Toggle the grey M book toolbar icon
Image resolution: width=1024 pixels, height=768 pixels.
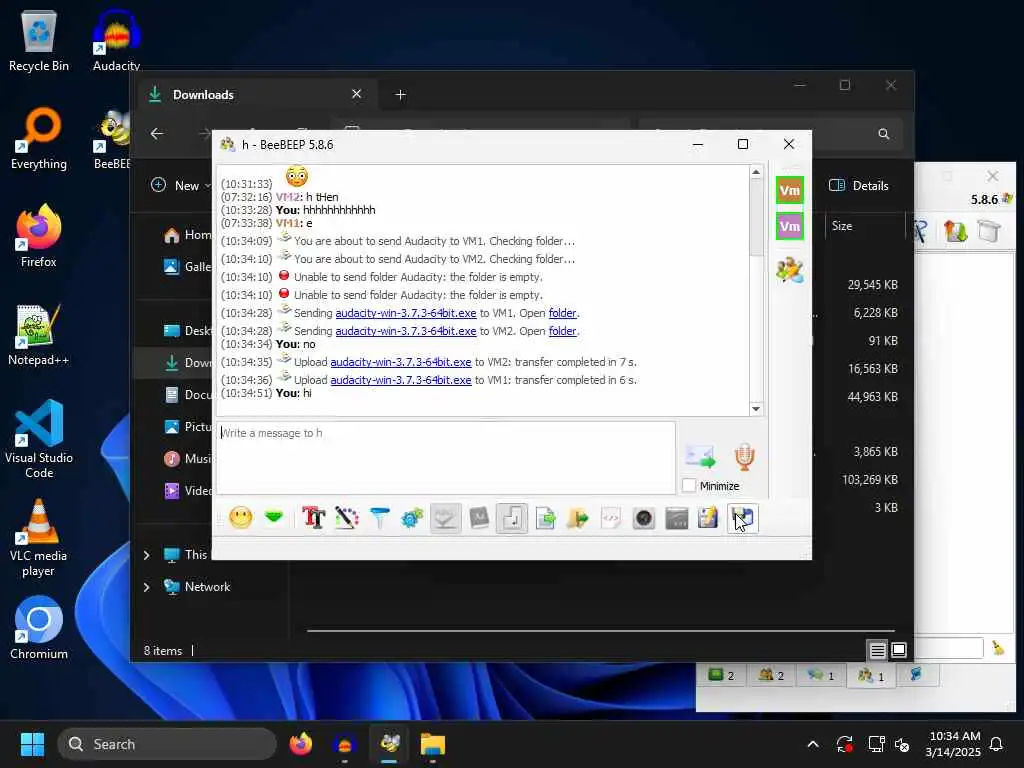(x=479, y=519)
